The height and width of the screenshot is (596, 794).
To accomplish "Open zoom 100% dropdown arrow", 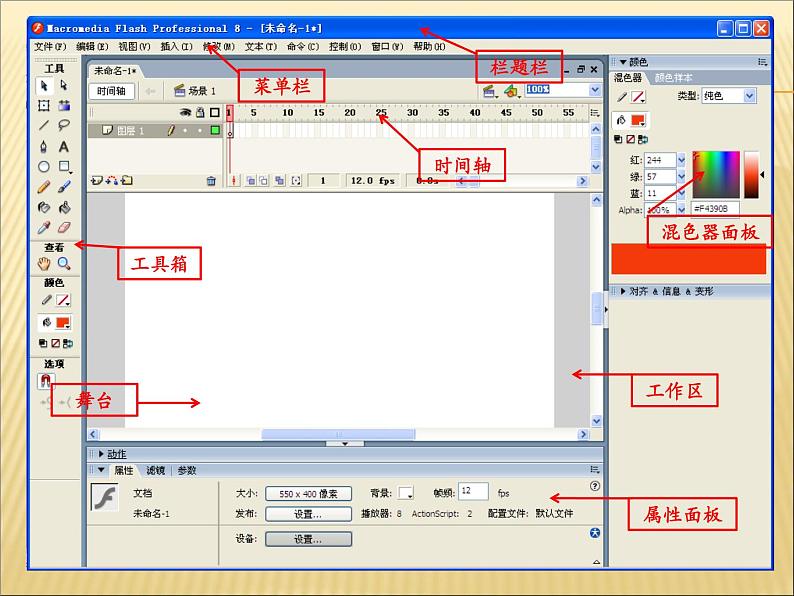I will point(595,90).
